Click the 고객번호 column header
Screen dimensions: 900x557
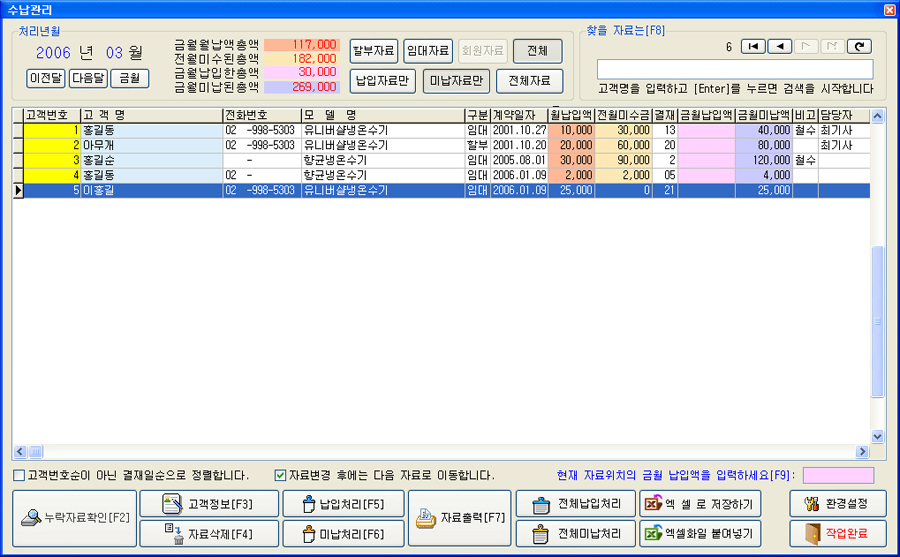(52, 115)
